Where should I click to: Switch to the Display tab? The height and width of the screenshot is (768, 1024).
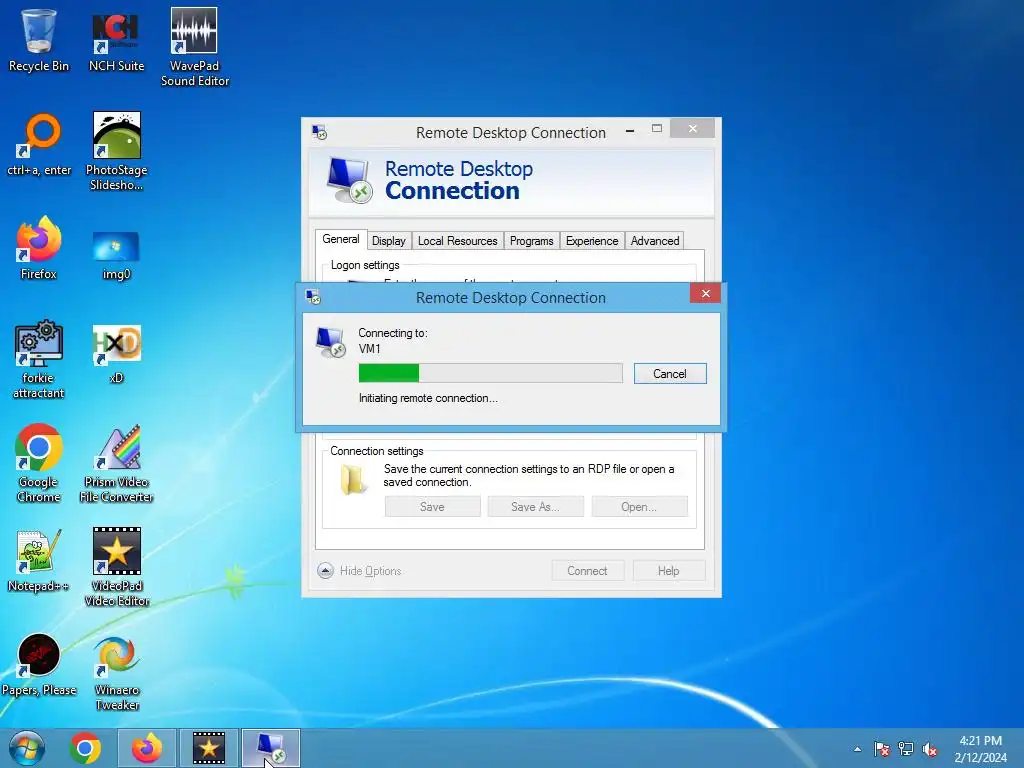(389, 241)
